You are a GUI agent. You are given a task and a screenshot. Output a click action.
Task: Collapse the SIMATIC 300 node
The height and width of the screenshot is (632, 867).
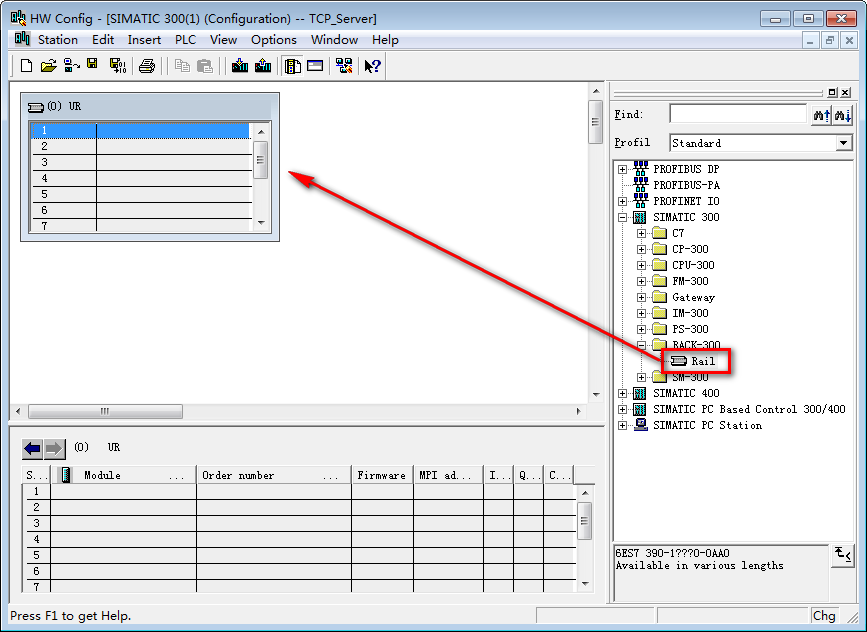(623, 217)
